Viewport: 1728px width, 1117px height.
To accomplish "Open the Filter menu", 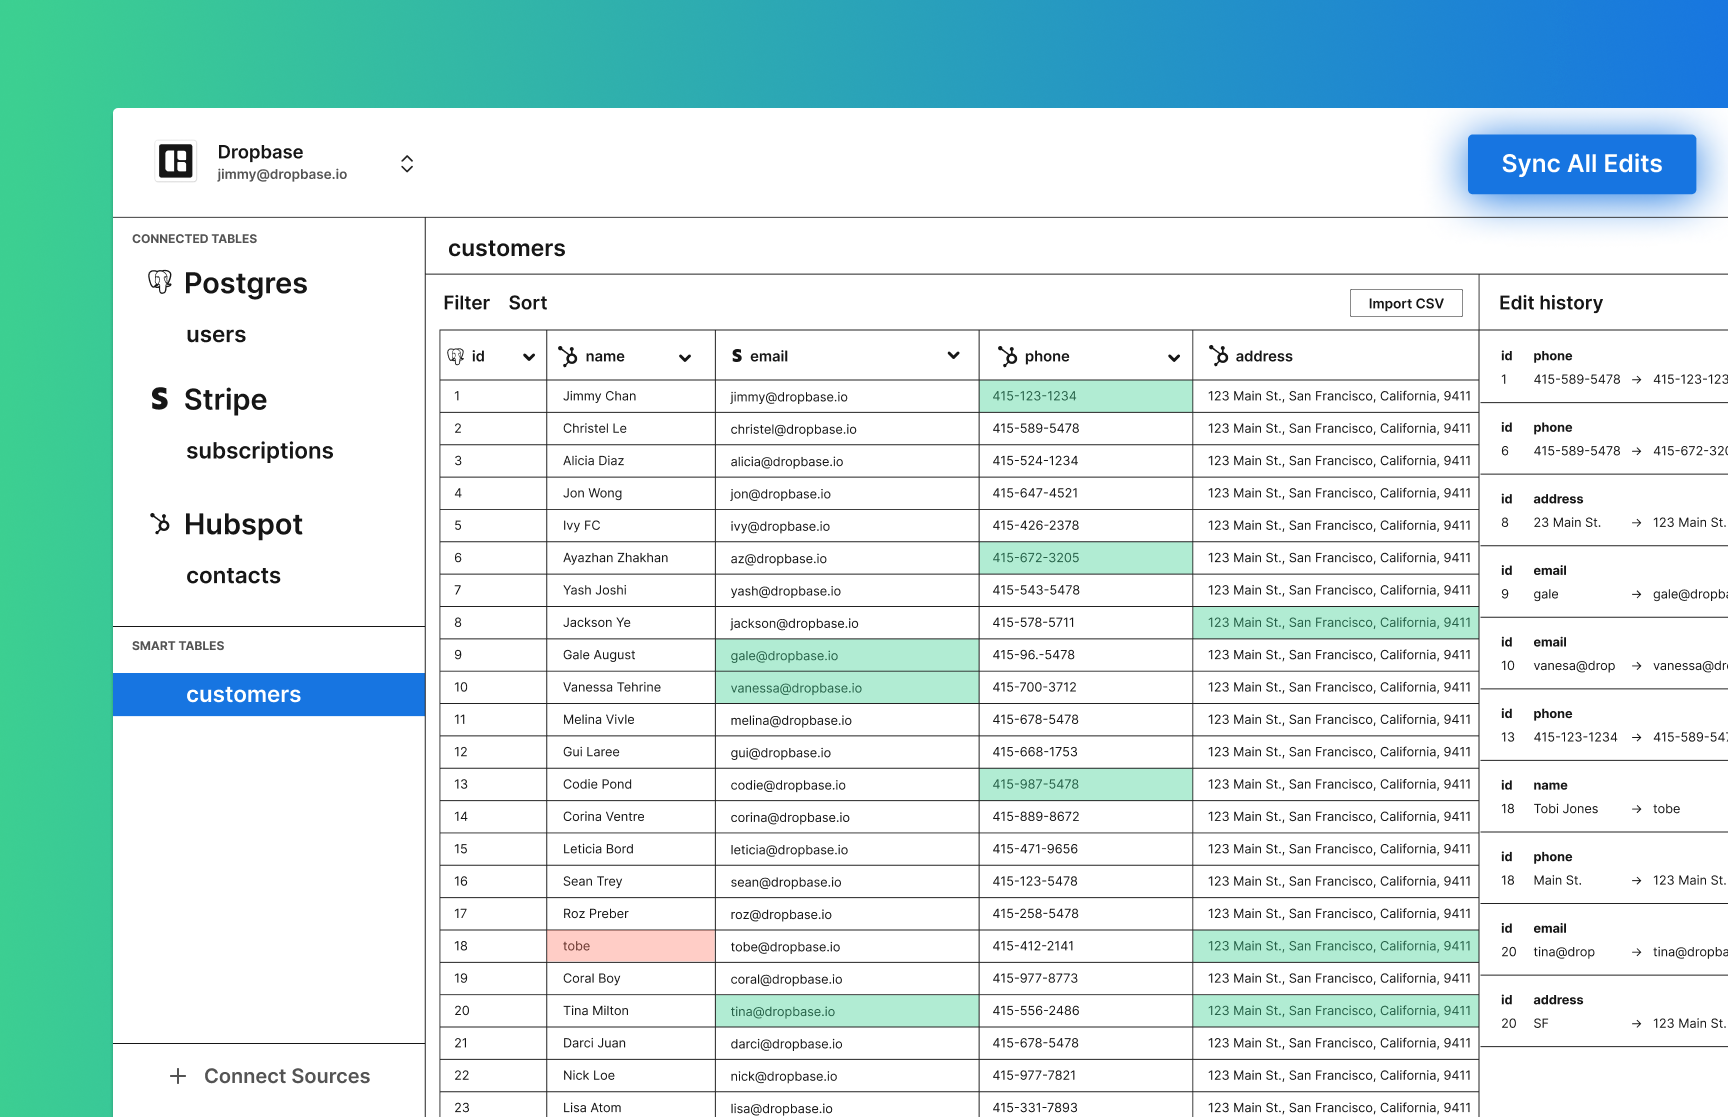I will [x=466, y=302].
